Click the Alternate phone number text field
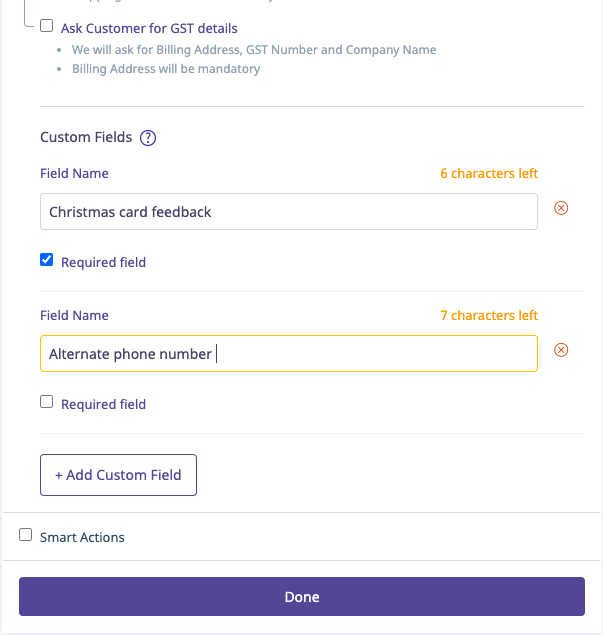 (288, 354)
